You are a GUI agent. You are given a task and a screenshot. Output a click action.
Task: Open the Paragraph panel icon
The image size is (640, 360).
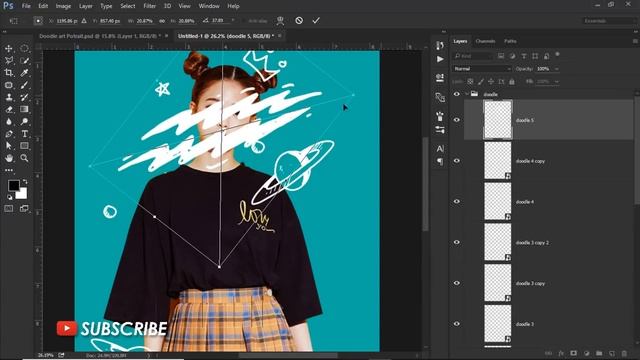pos(440,161)
